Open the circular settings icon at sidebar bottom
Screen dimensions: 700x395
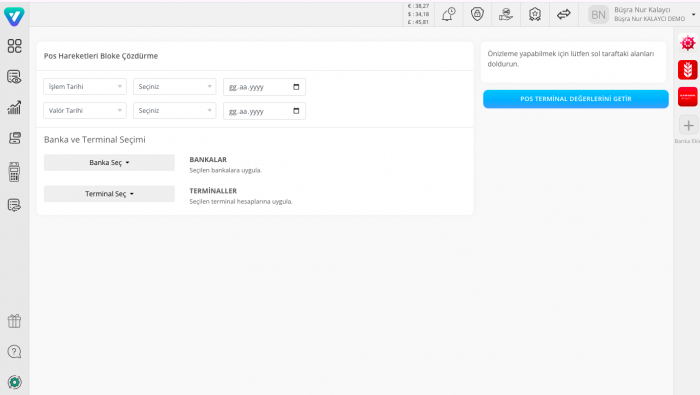[14, 382]
